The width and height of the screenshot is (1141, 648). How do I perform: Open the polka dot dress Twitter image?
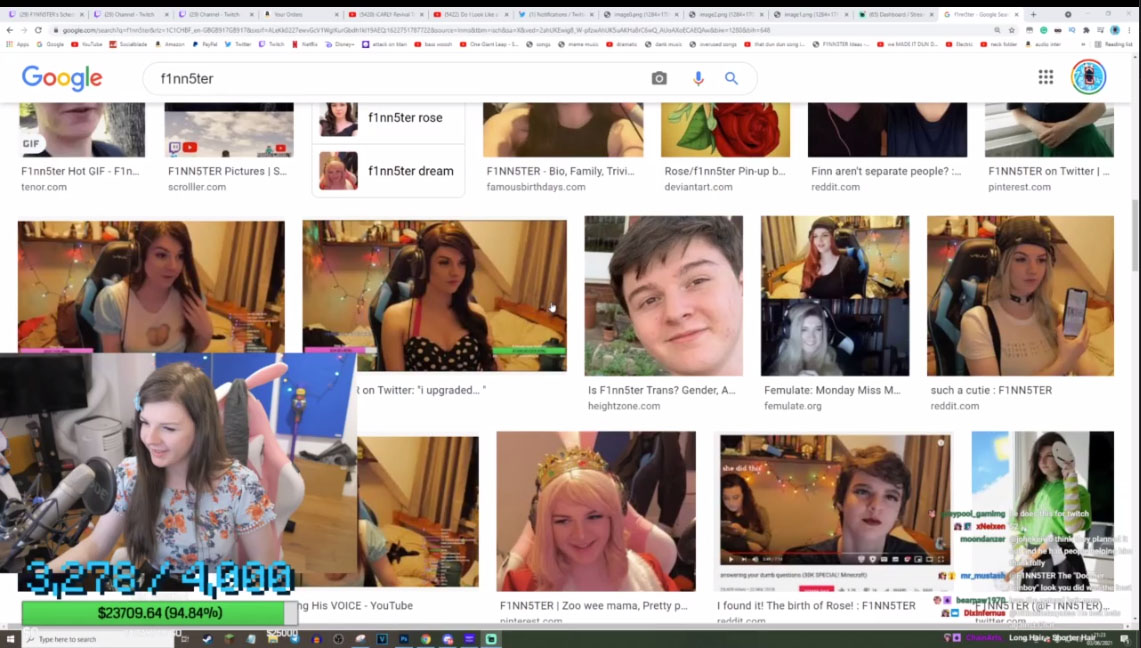click(x=434, y=295)
